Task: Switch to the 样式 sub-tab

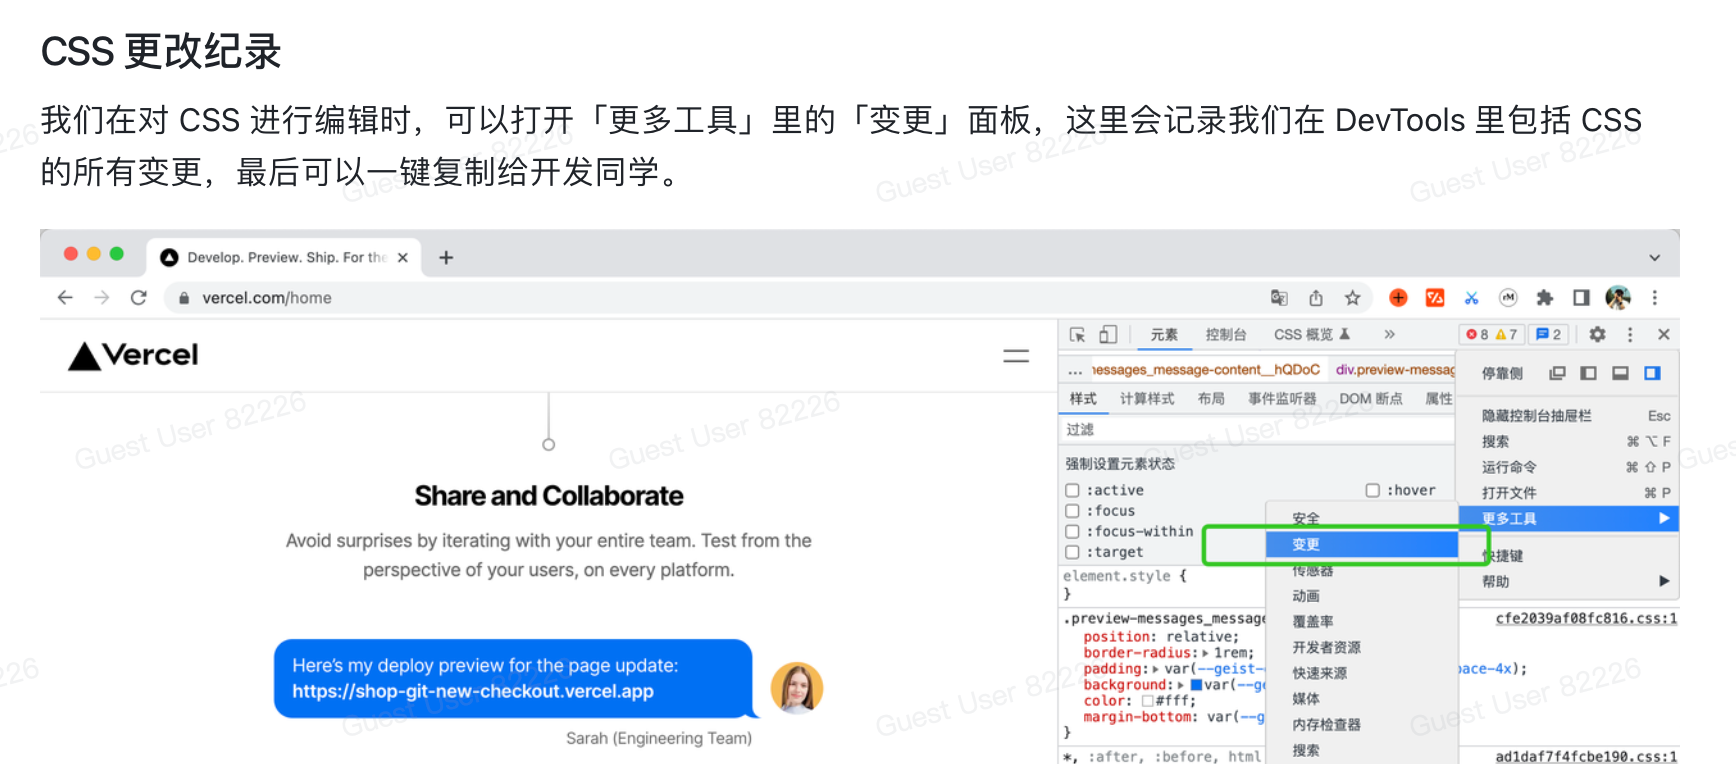Action: click(x=1083, y=399)
